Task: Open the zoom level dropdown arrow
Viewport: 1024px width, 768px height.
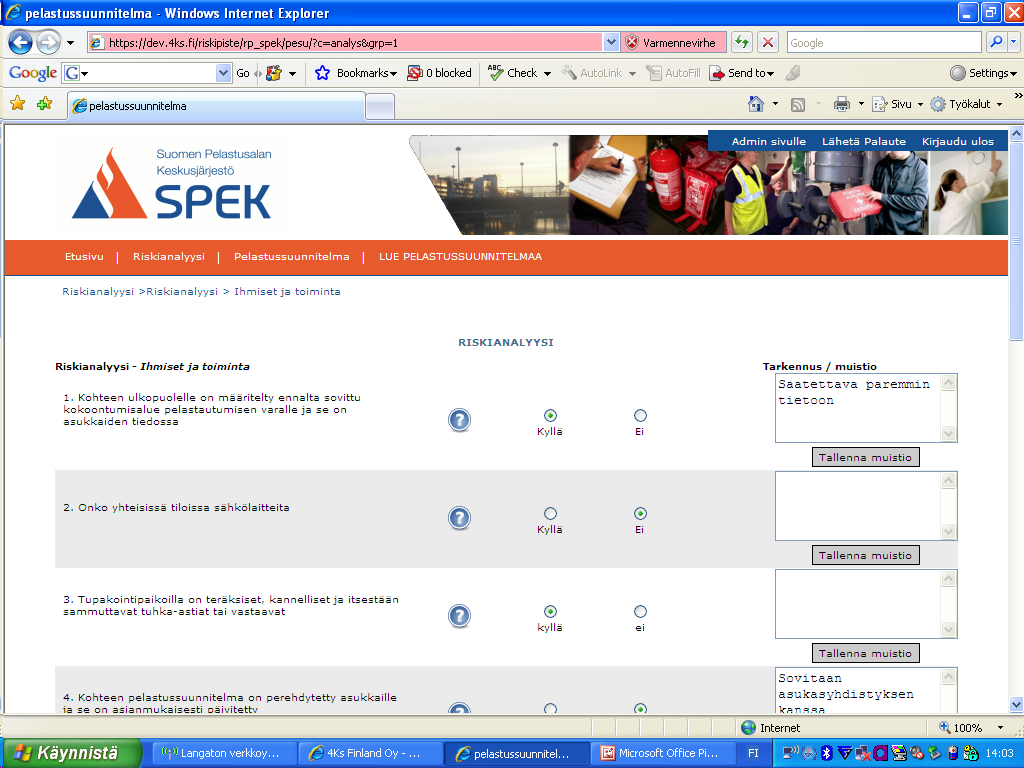Action: [x=1000, y=728]
